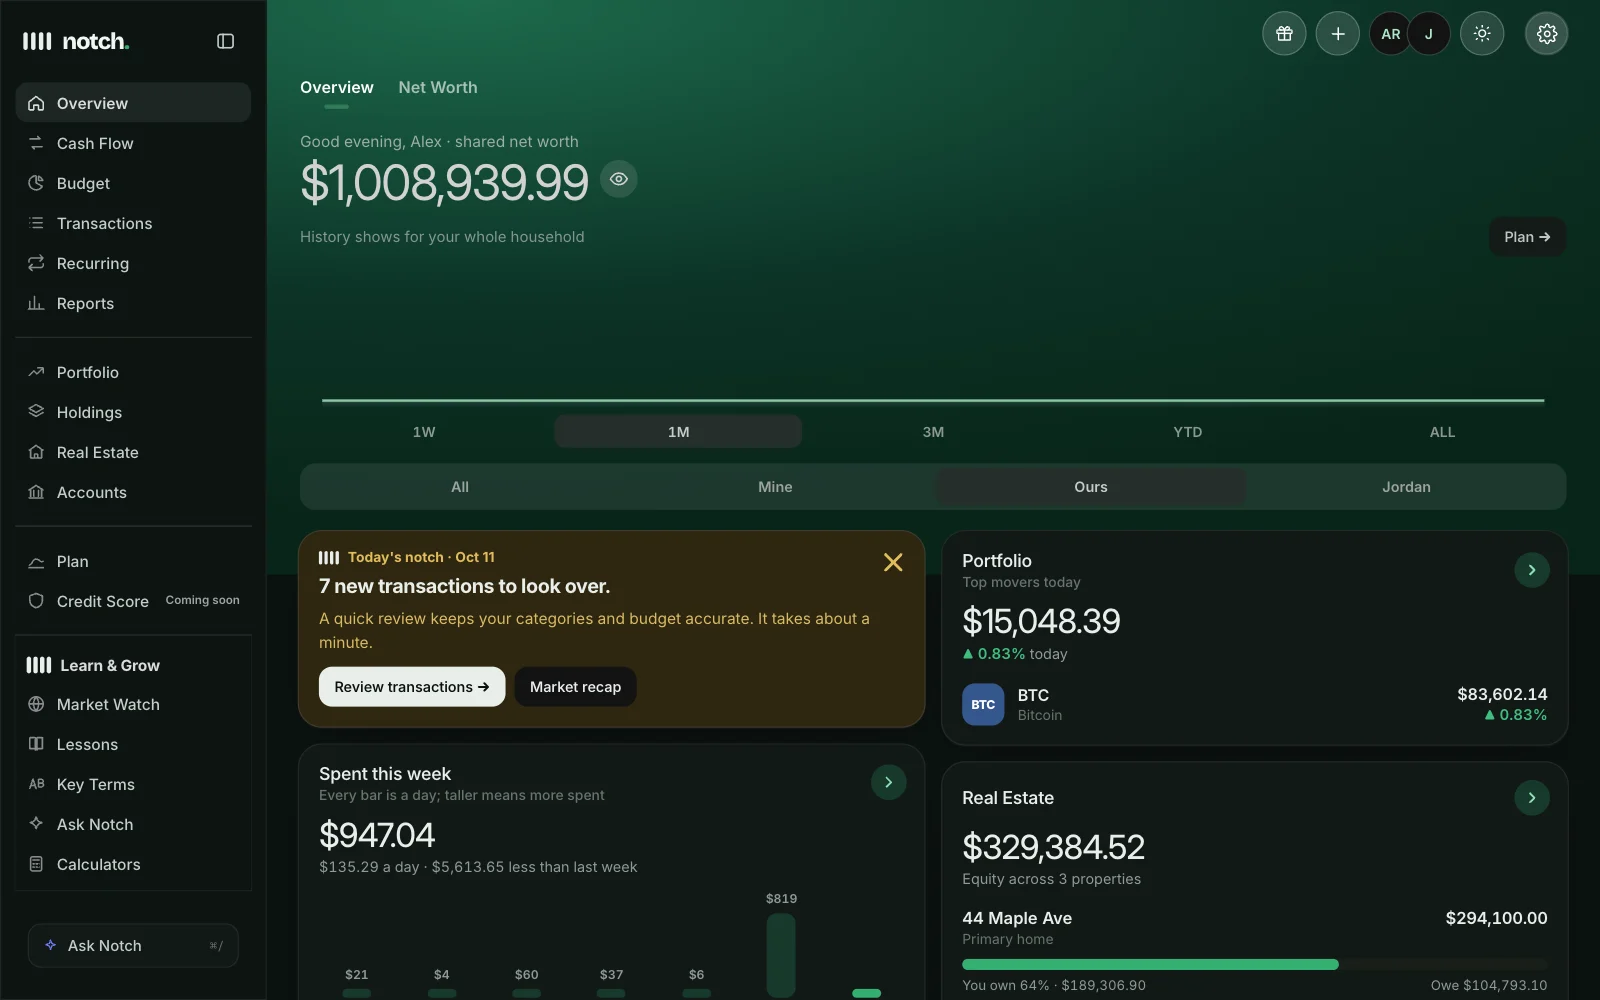Switch ownership filter to Mine
This screenshot has height=1000, width=1600.
775,487
